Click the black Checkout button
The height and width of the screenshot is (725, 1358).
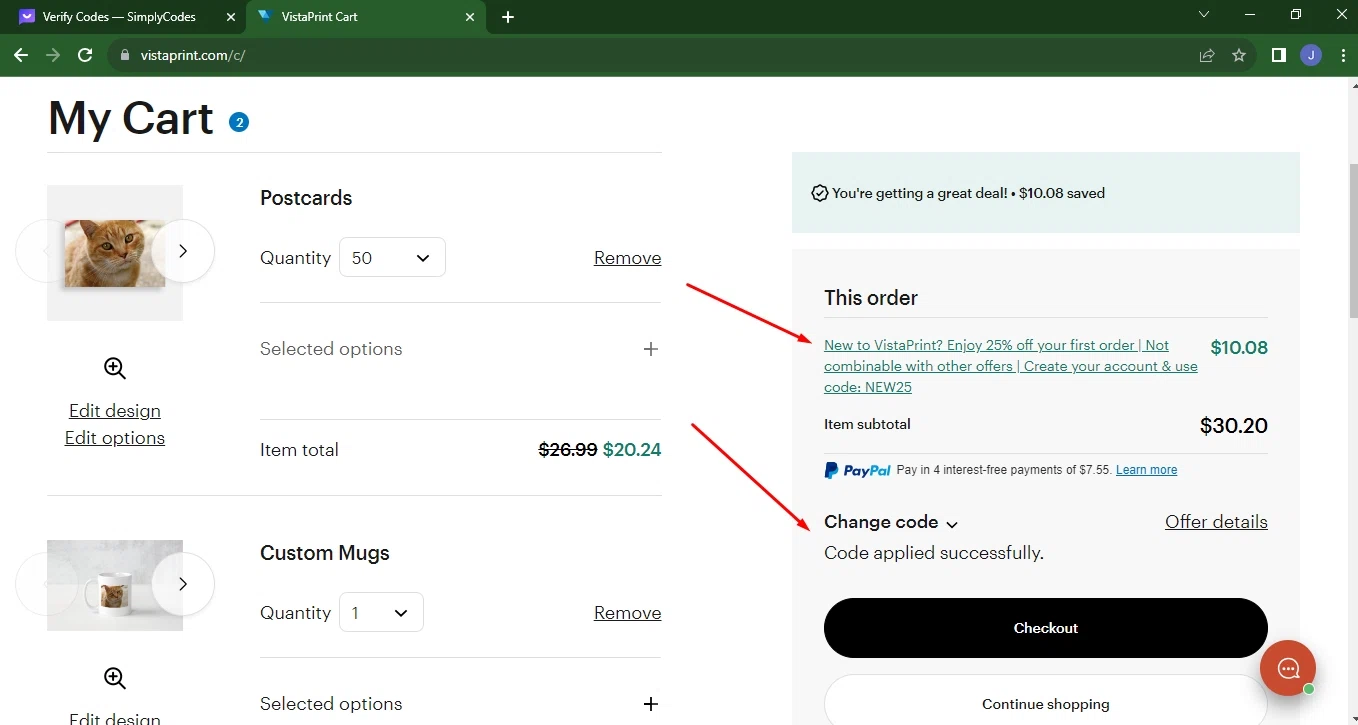click(x=1046, y=628)
